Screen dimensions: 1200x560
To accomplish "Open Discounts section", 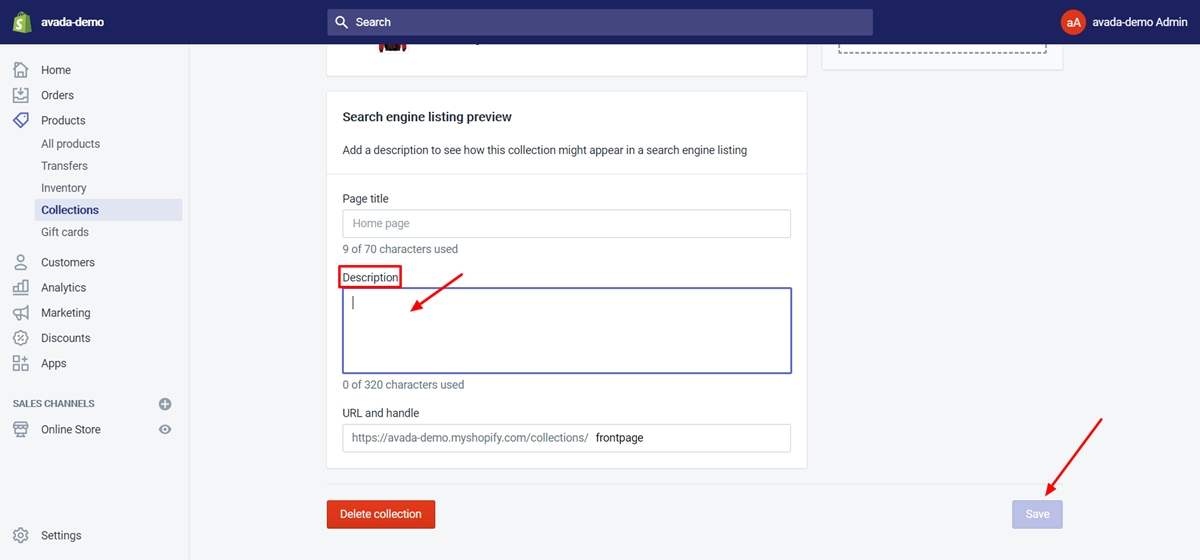I will pos(65,338).
